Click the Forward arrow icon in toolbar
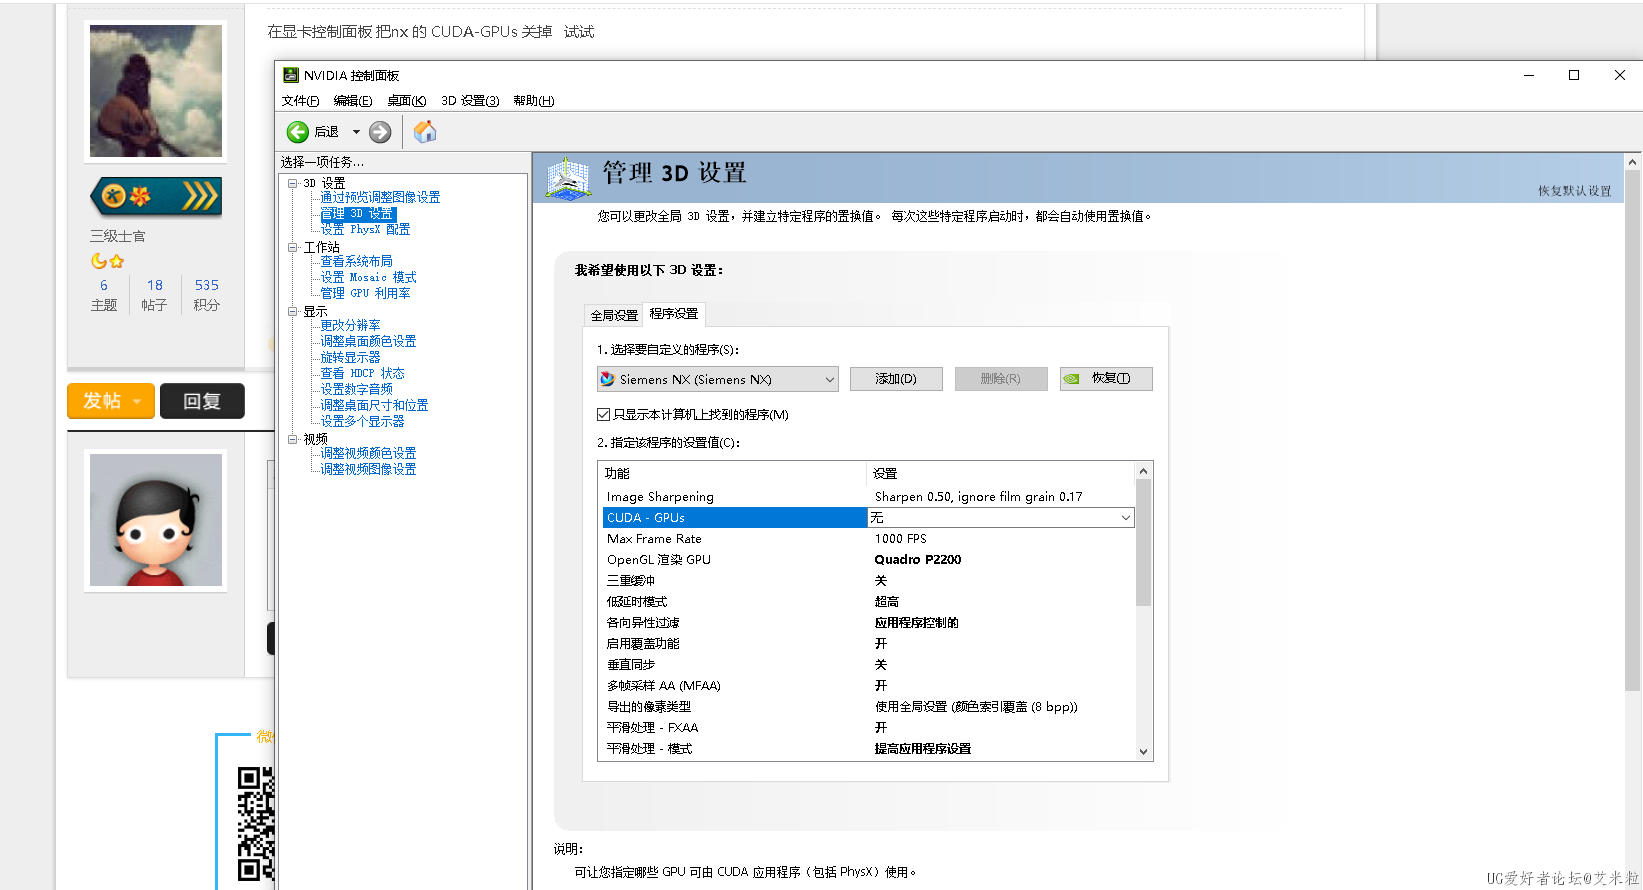The image size is (1643, 890). coord(380,132)
